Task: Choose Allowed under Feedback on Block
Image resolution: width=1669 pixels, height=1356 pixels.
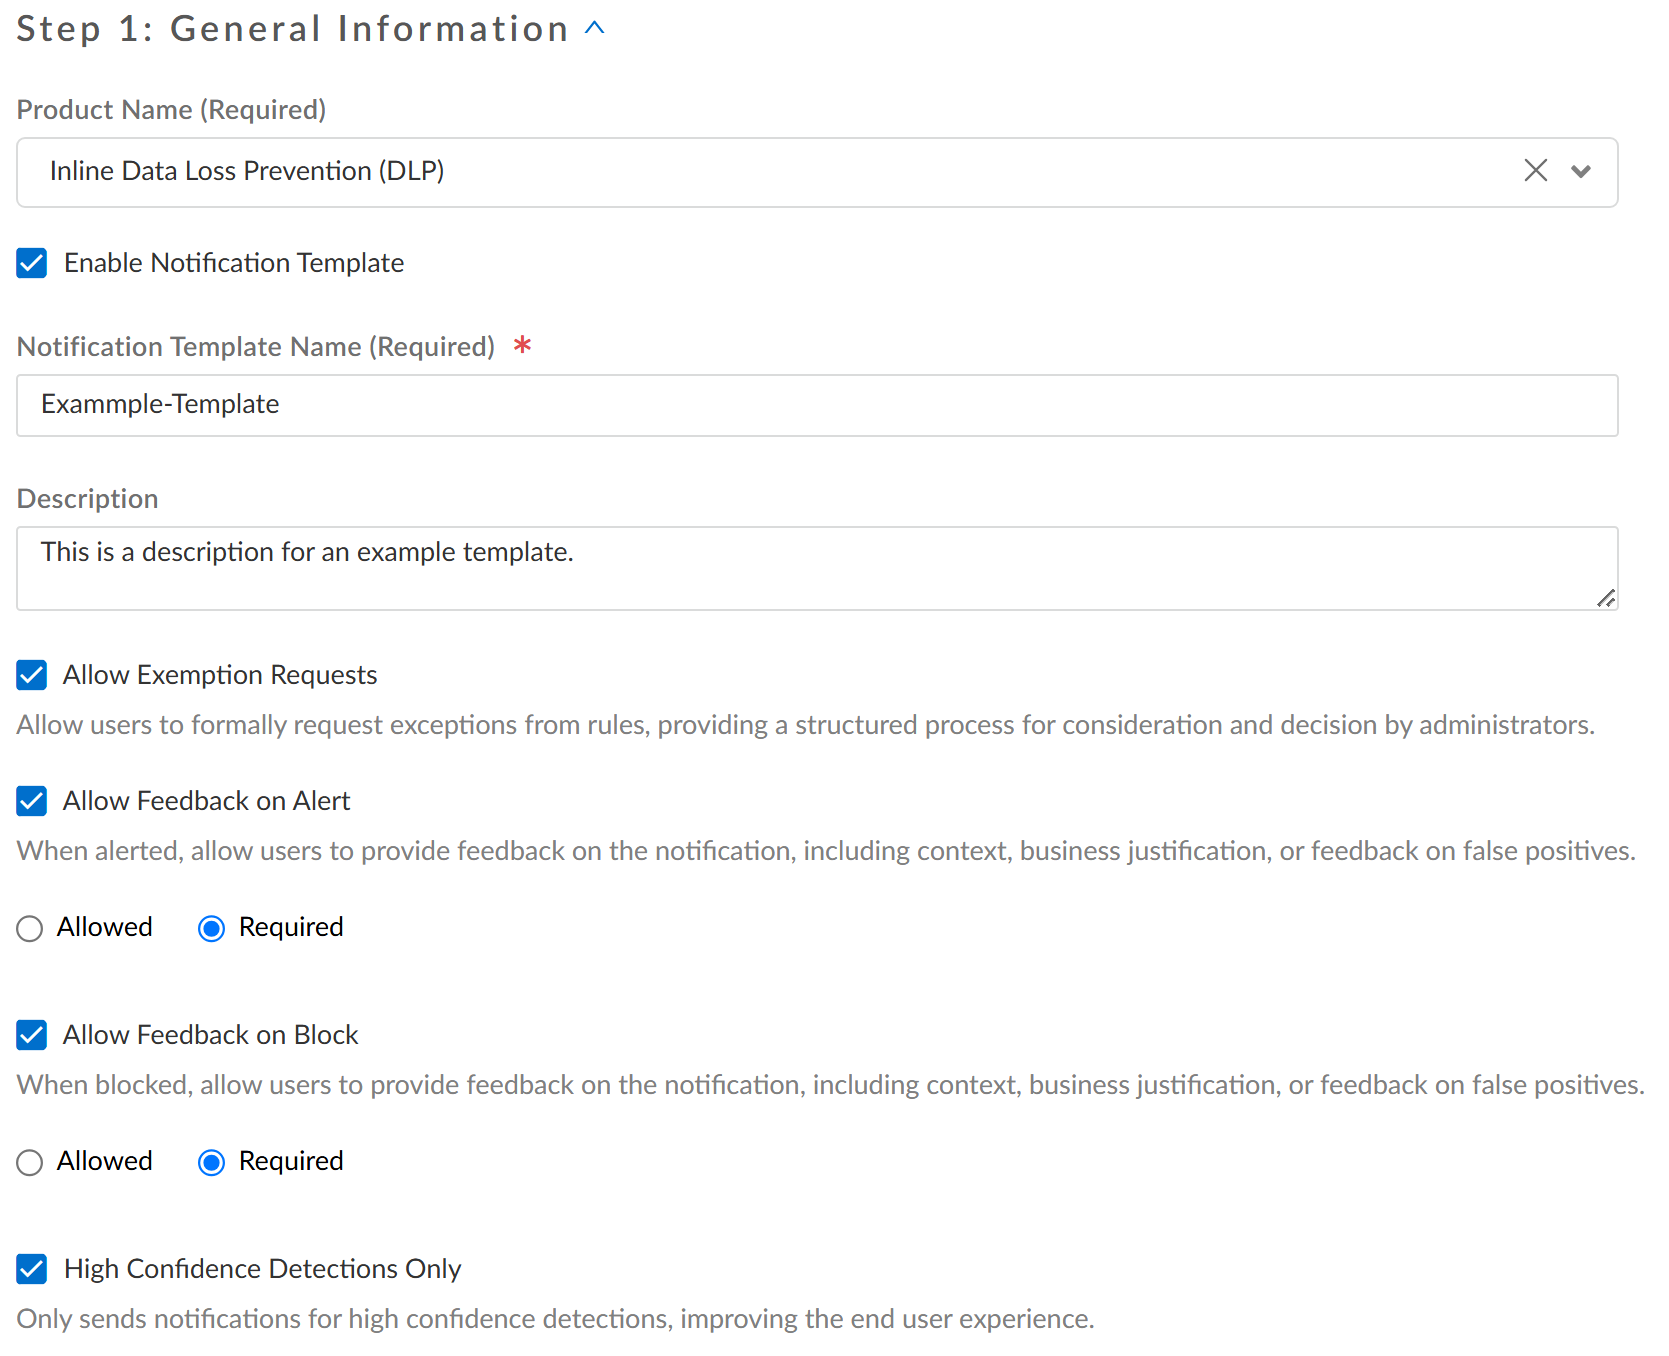Action: [30, 1163]
